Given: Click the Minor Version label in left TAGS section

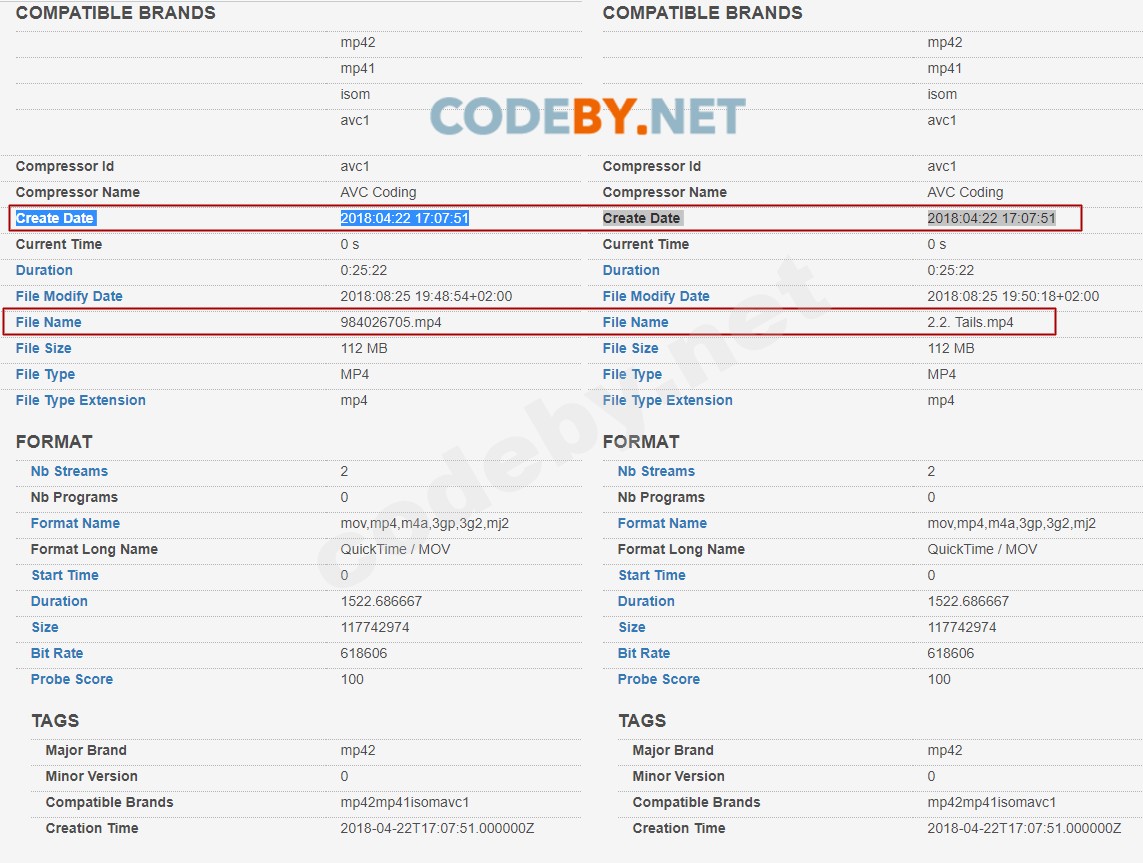Looking at the screenshot, I should [92, 776].
